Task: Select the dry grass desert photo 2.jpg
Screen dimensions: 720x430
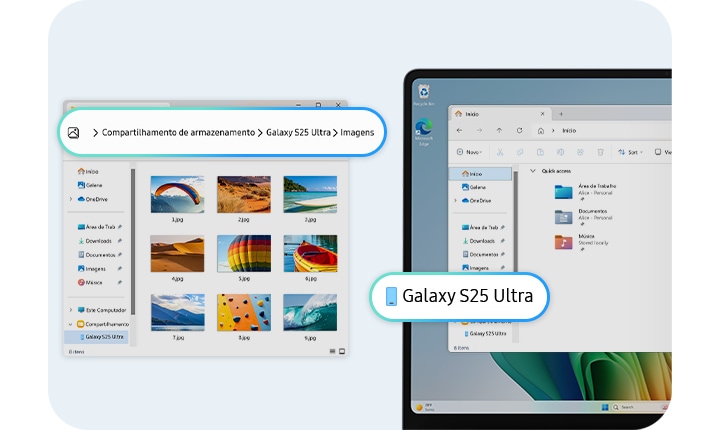Action: click(x=244, y=194)
